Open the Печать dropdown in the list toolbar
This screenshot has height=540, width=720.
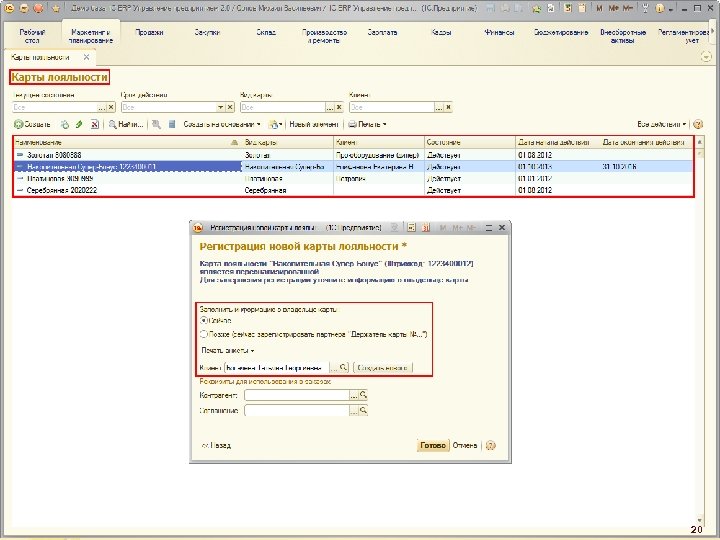367,124
